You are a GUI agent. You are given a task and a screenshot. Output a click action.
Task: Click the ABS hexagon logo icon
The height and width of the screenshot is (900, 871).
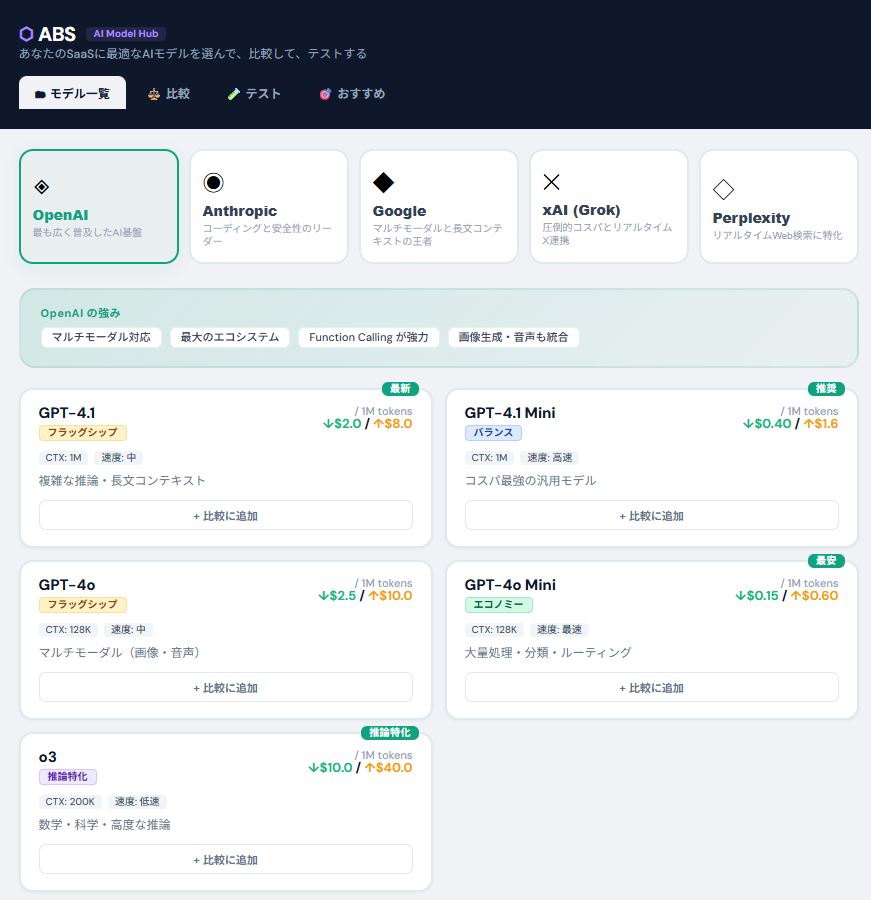26,34
